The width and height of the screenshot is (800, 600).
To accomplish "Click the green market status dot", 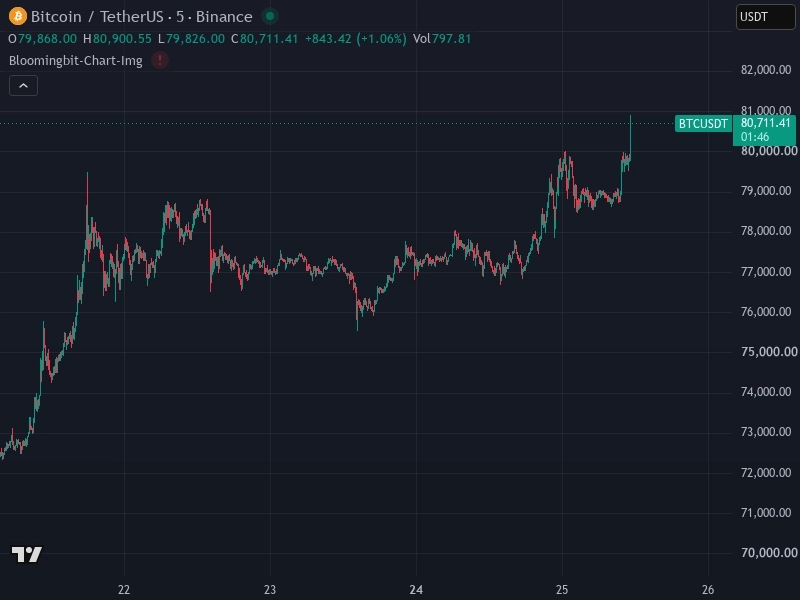I will pyautogui.click(x=270, y=16).
